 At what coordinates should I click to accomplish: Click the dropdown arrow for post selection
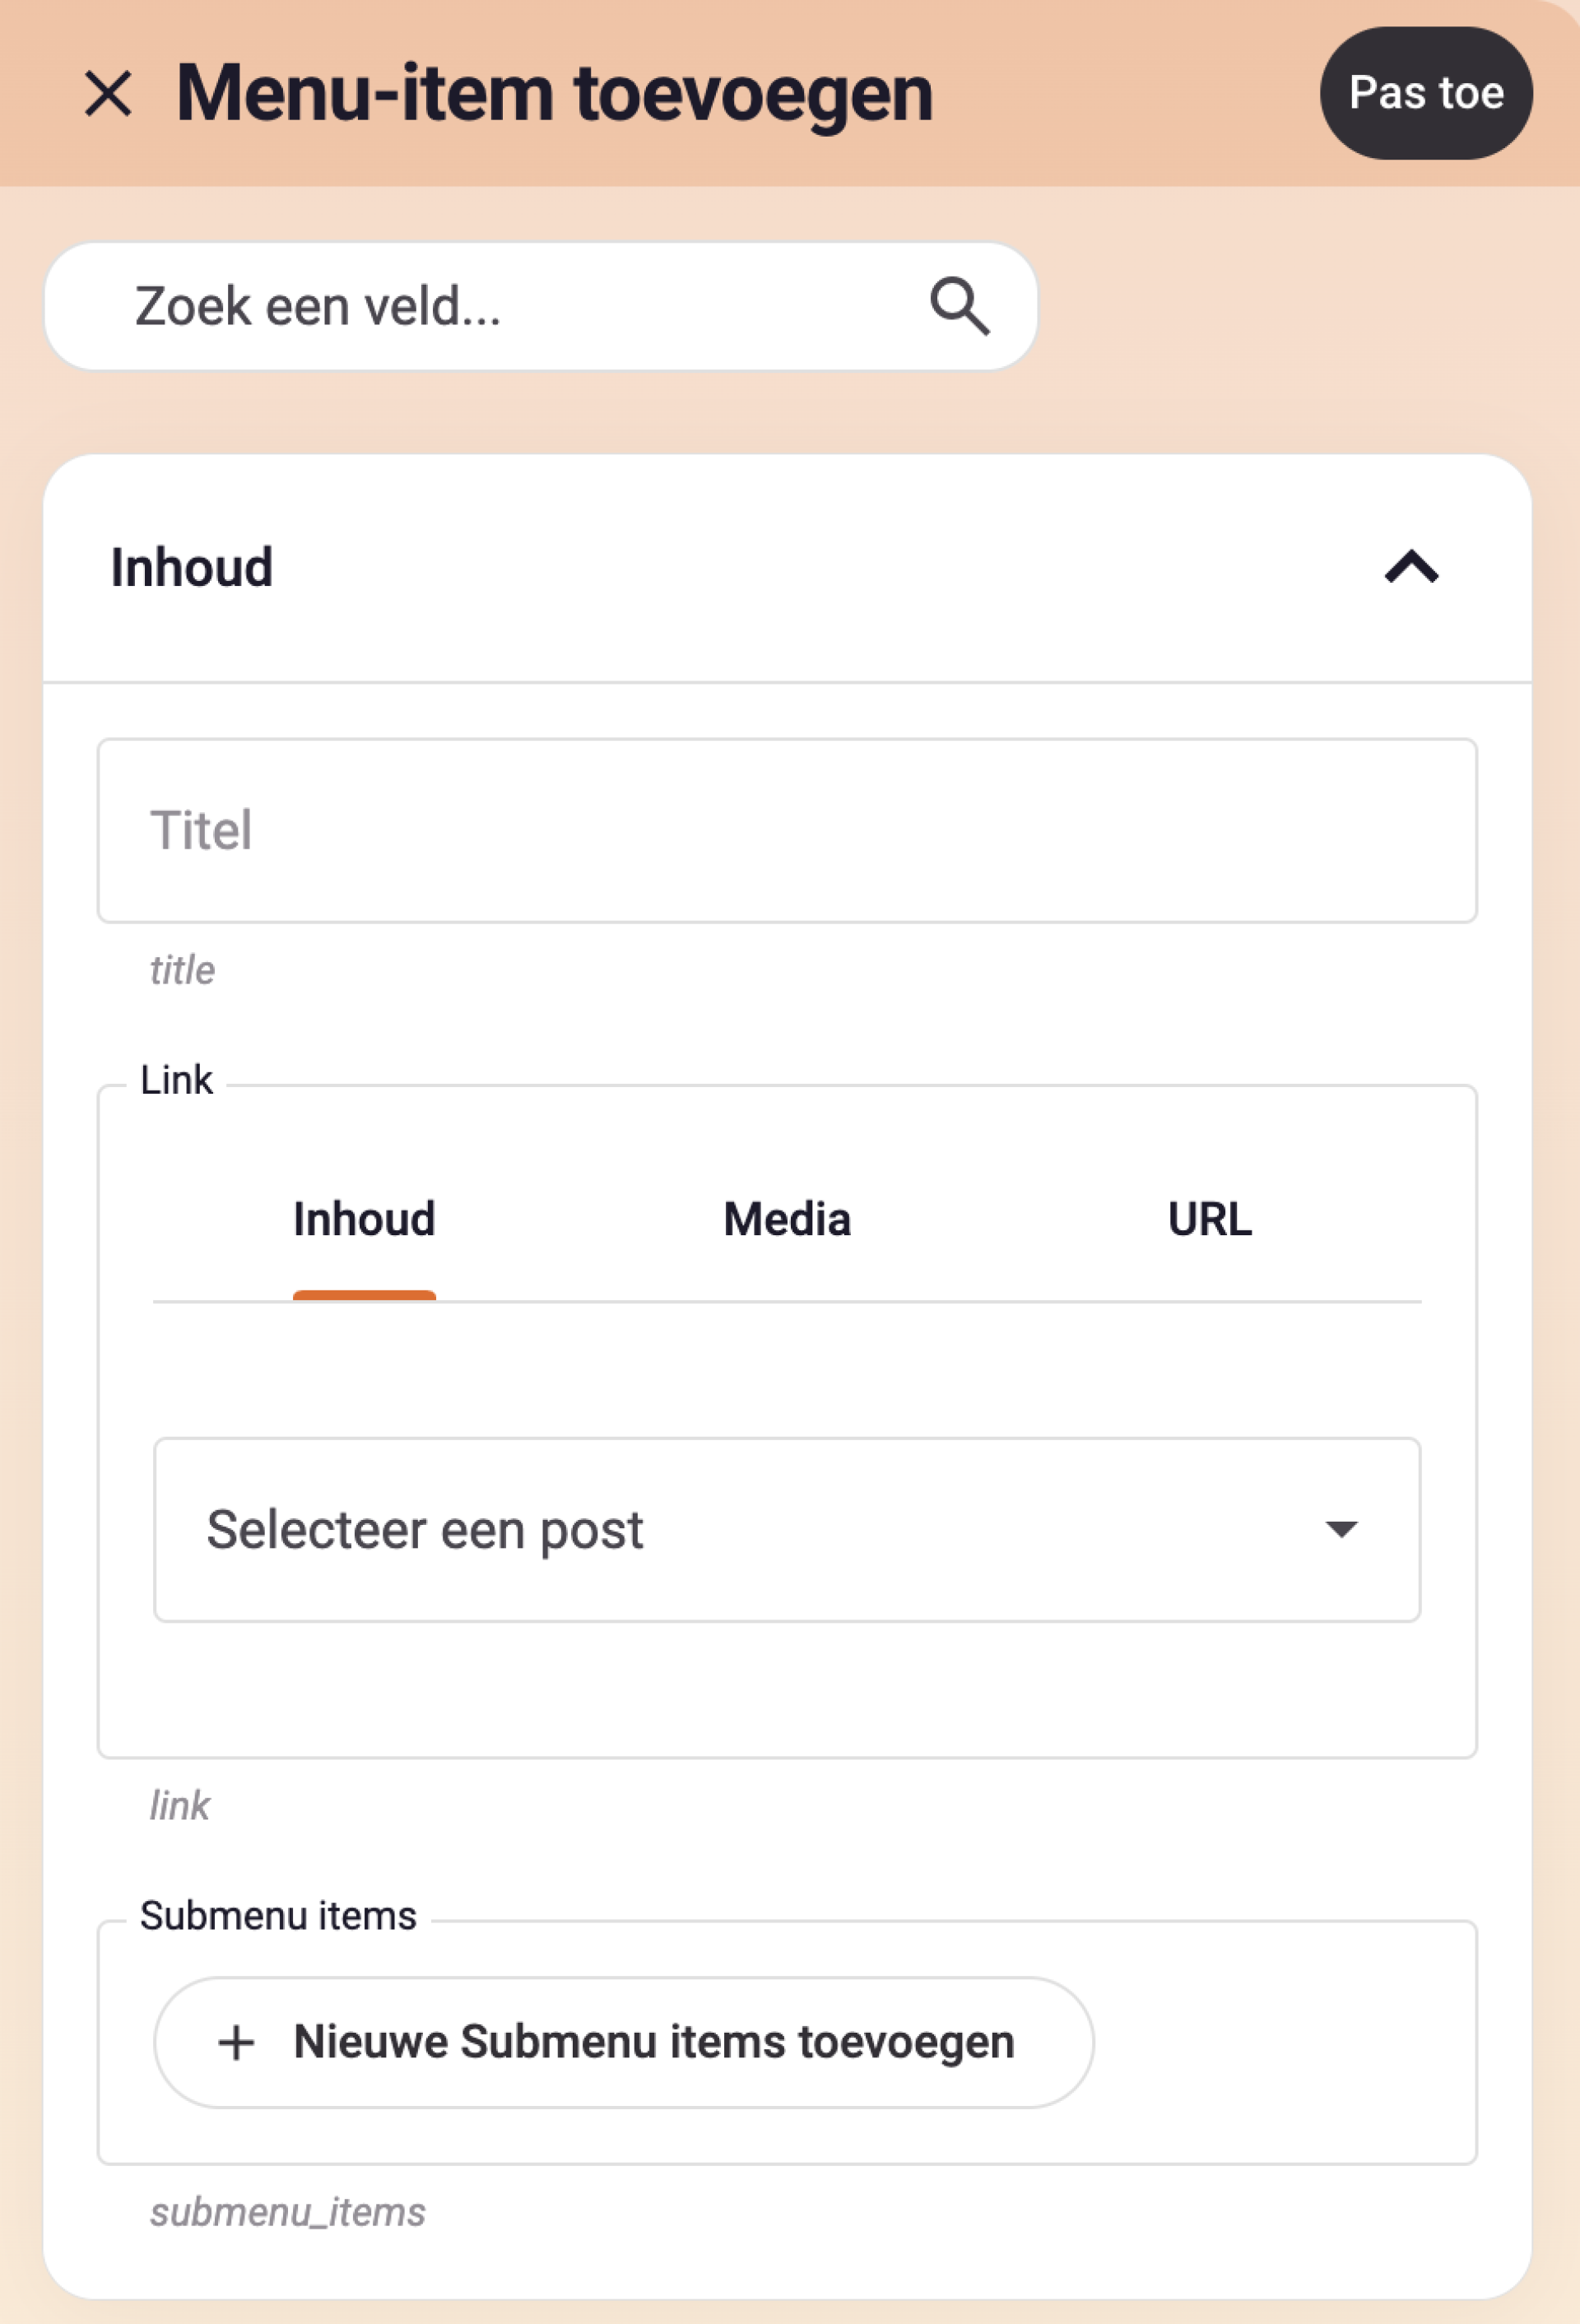pos(1341,1528)
